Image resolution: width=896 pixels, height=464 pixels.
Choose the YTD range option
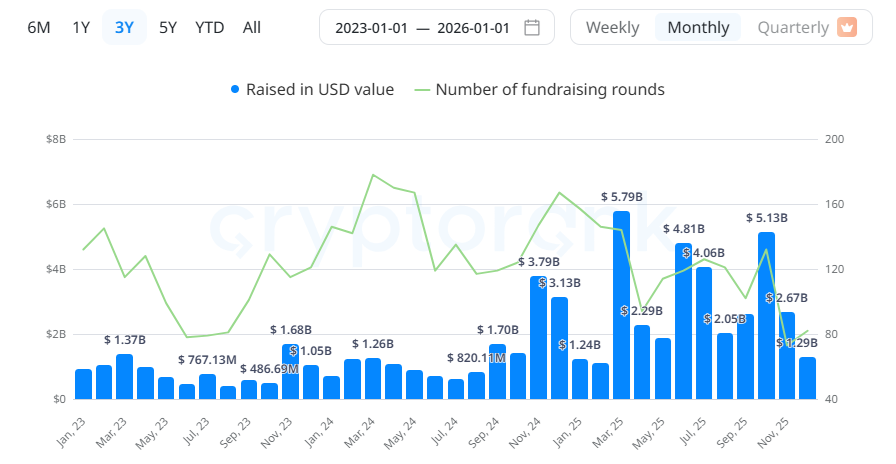[x=210, y=27]
